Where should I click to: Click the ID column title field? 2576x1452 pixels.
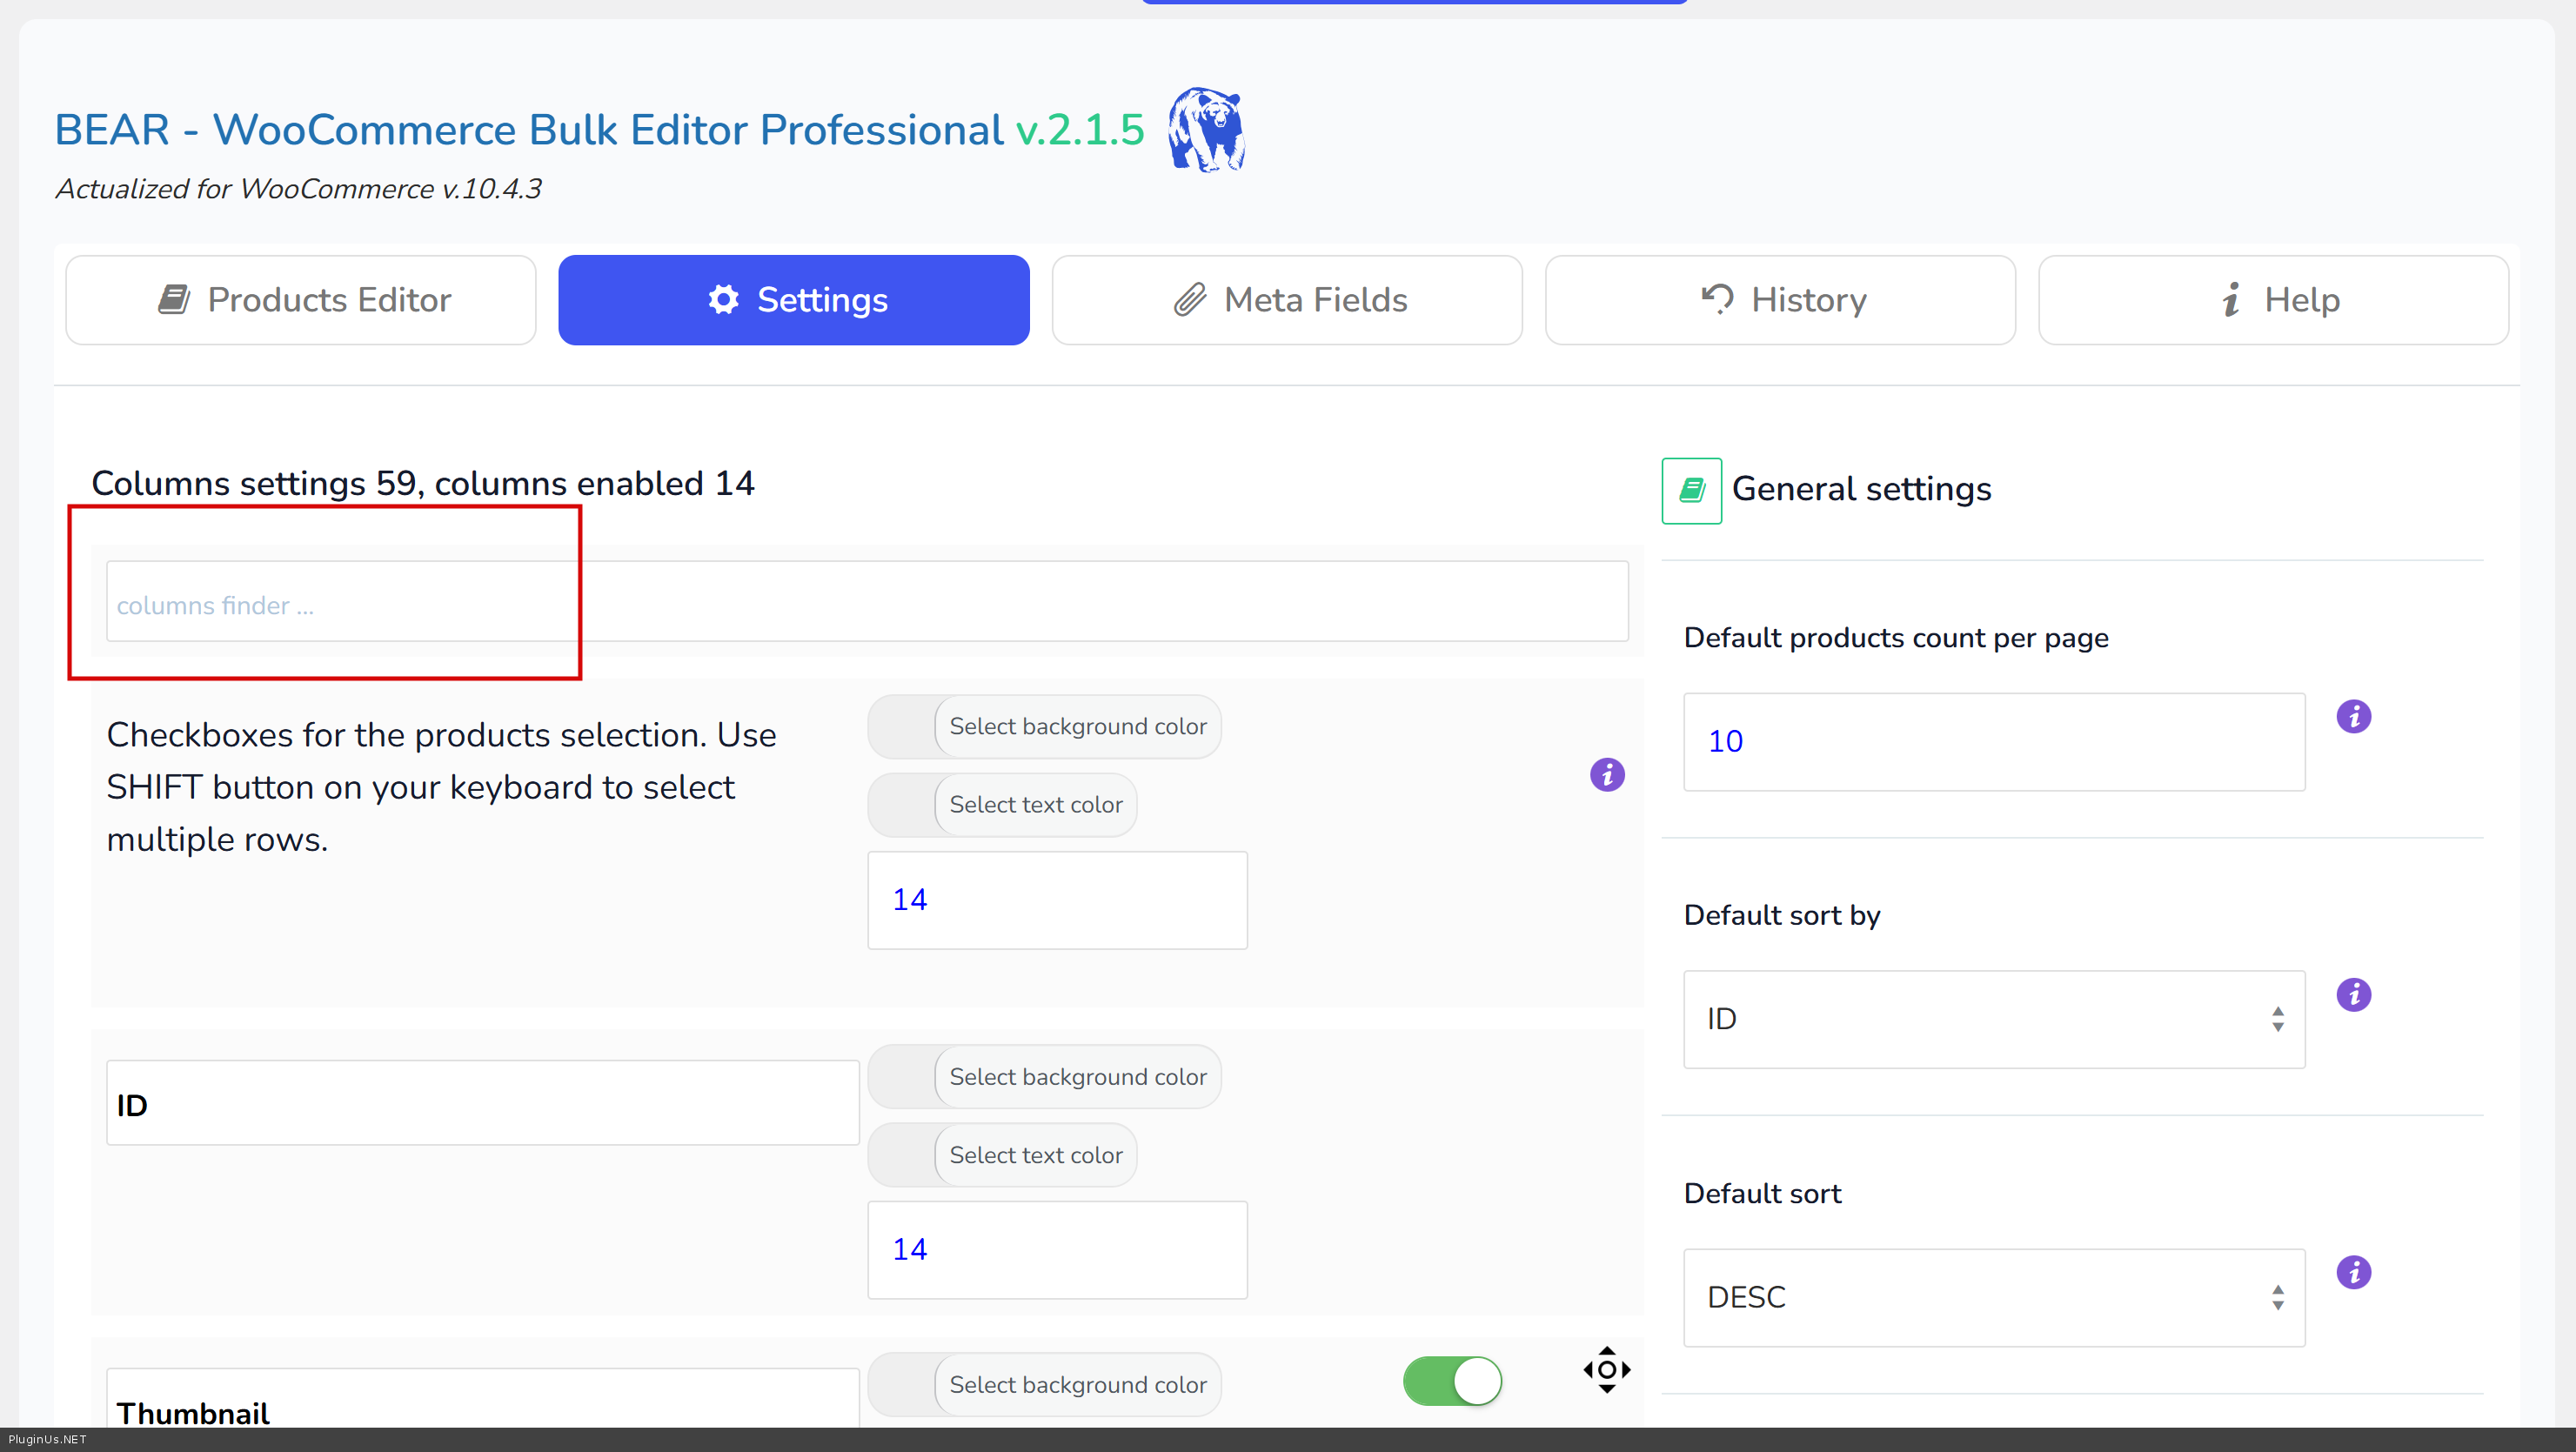482,1104
